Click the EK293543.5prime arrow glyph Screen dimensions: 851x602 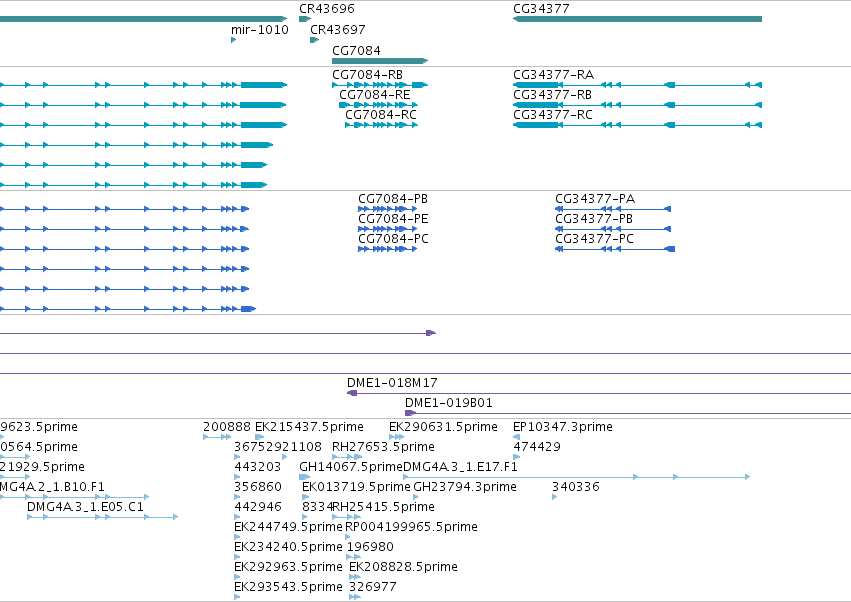click(x=237, y=597)
